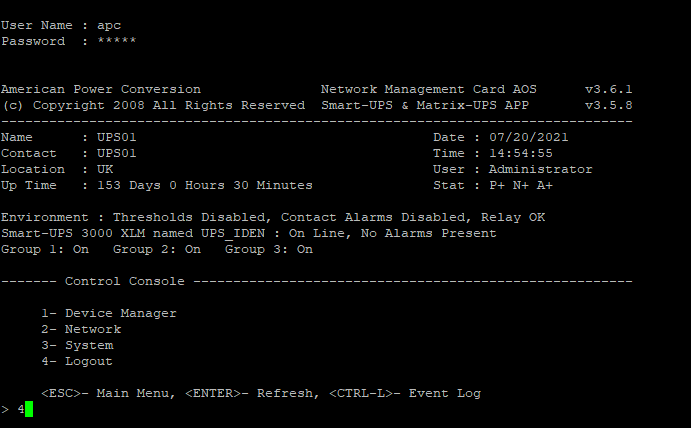Click the green cursor at the prompt
691x428 pixels.
29,409
